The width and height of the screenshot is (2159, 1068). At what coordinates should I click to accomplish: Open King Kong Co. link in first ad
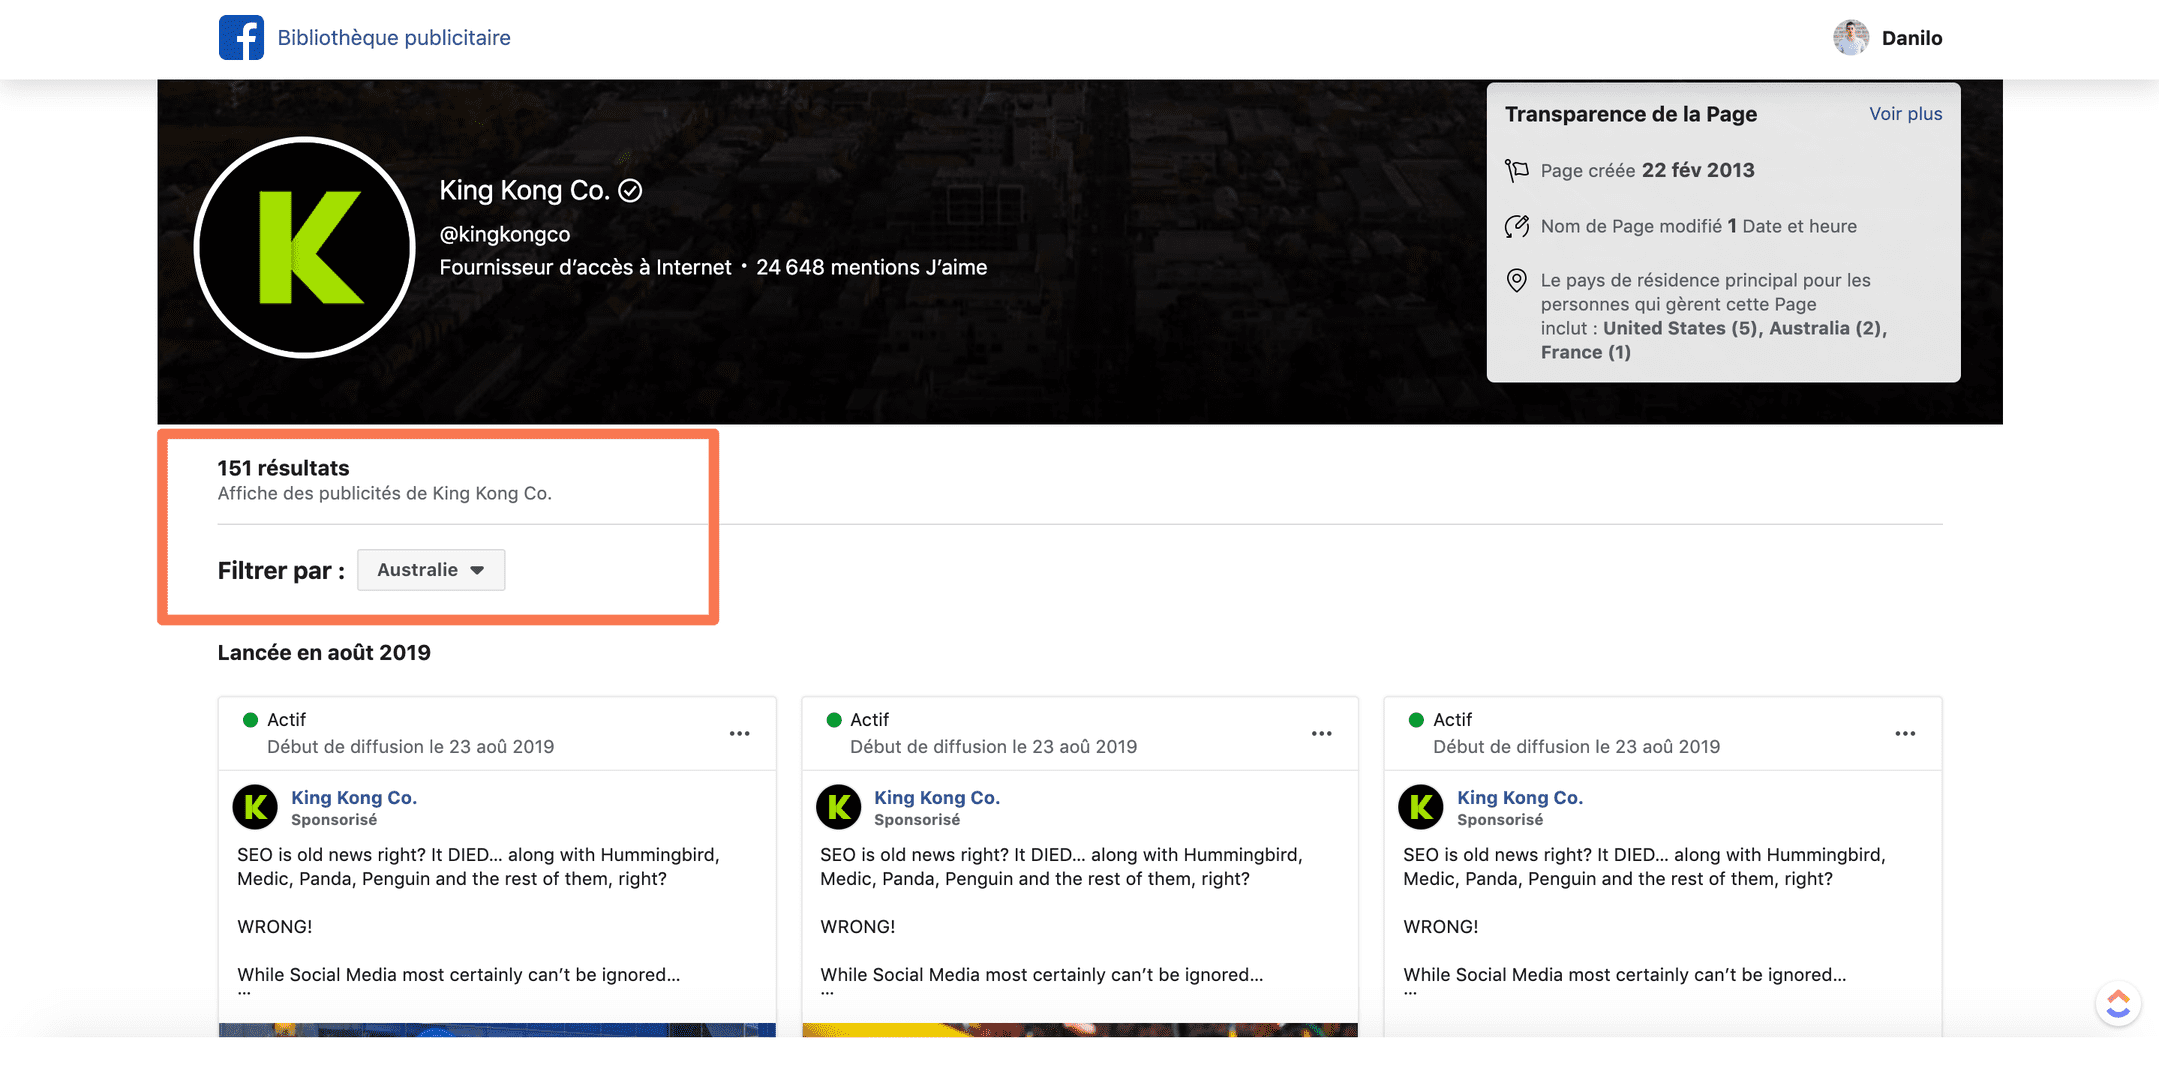pyautogui.click(x=354, y=797)
